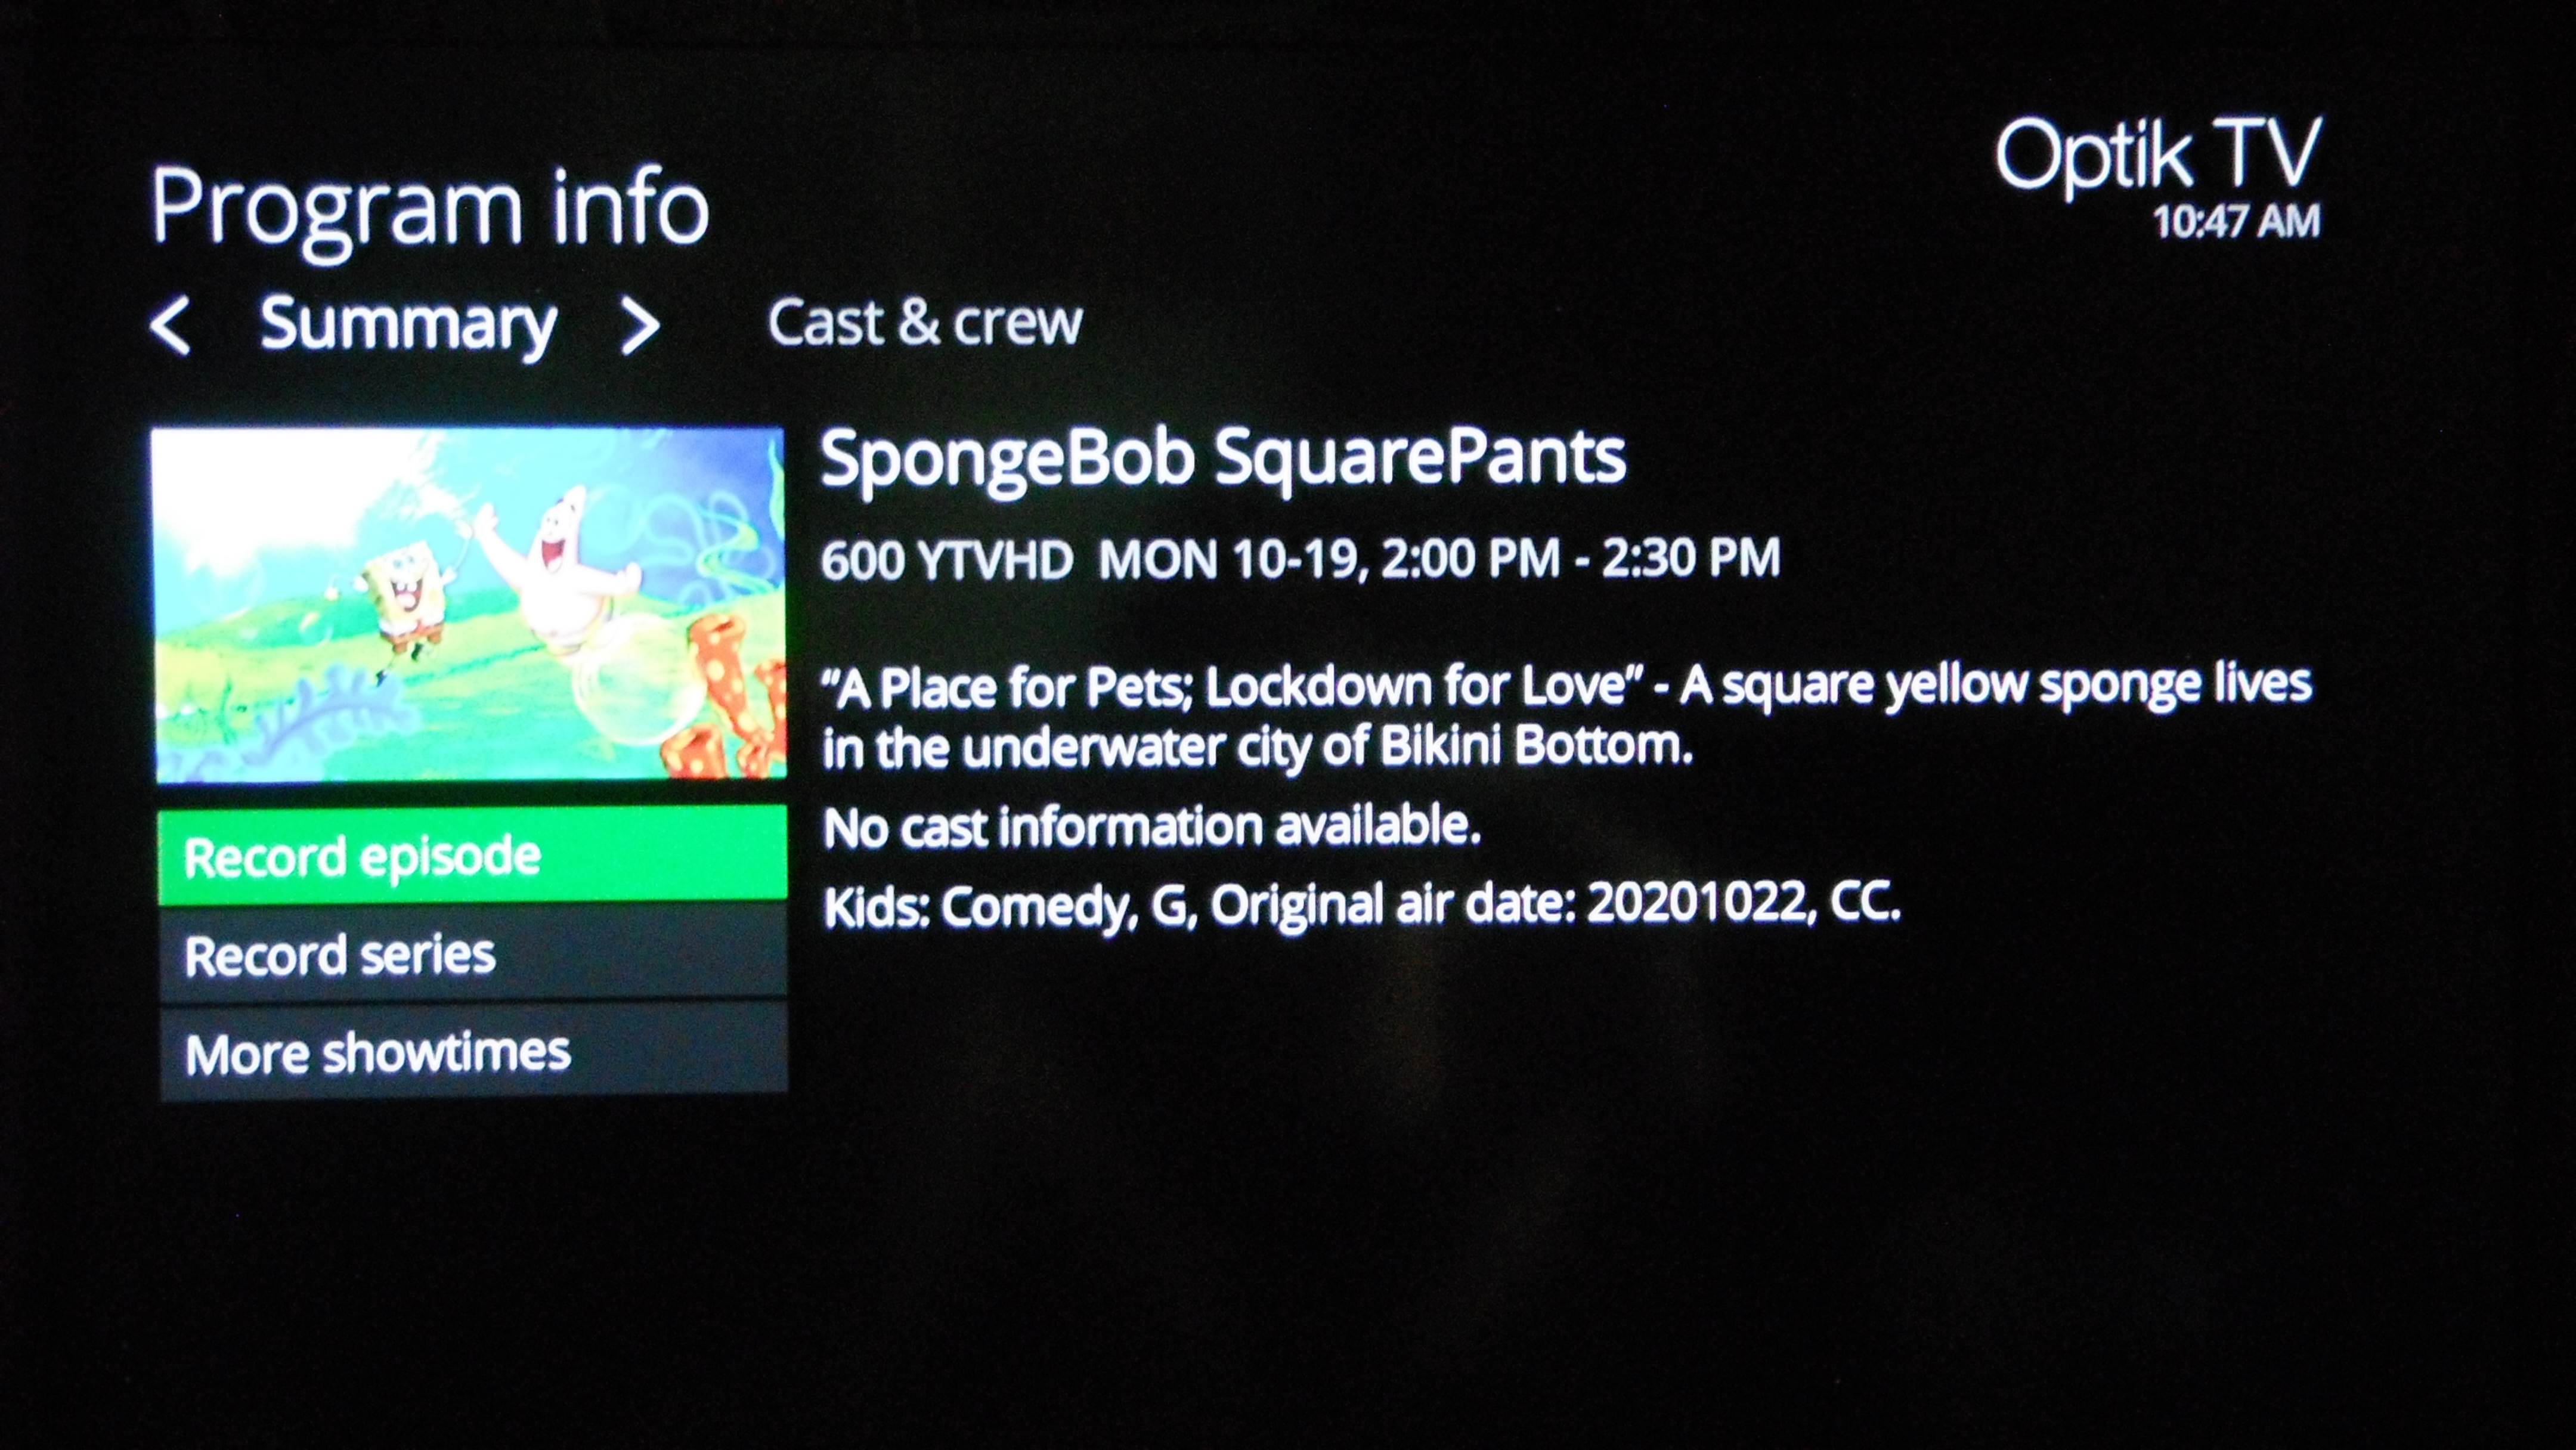Click the SpongeBob SquarePants title
The width and height of the screenshot is (2576, 1450).
pyautogui.click(x=1223, y=459)
